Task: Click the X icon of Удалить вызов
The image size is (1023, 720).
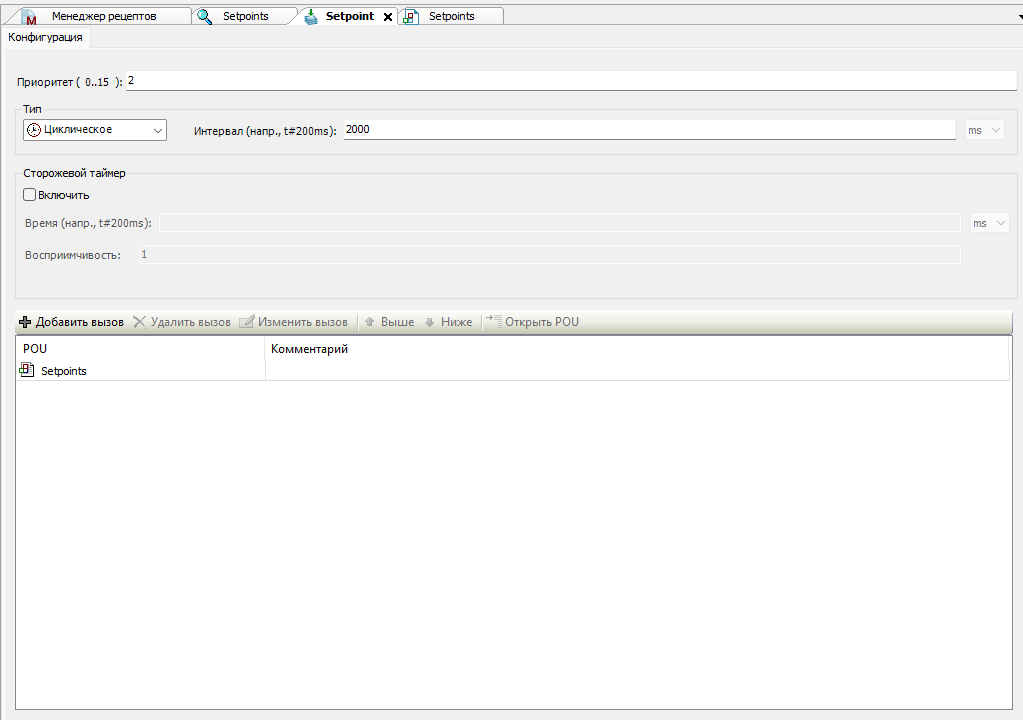Action: (x=140, y=322)
